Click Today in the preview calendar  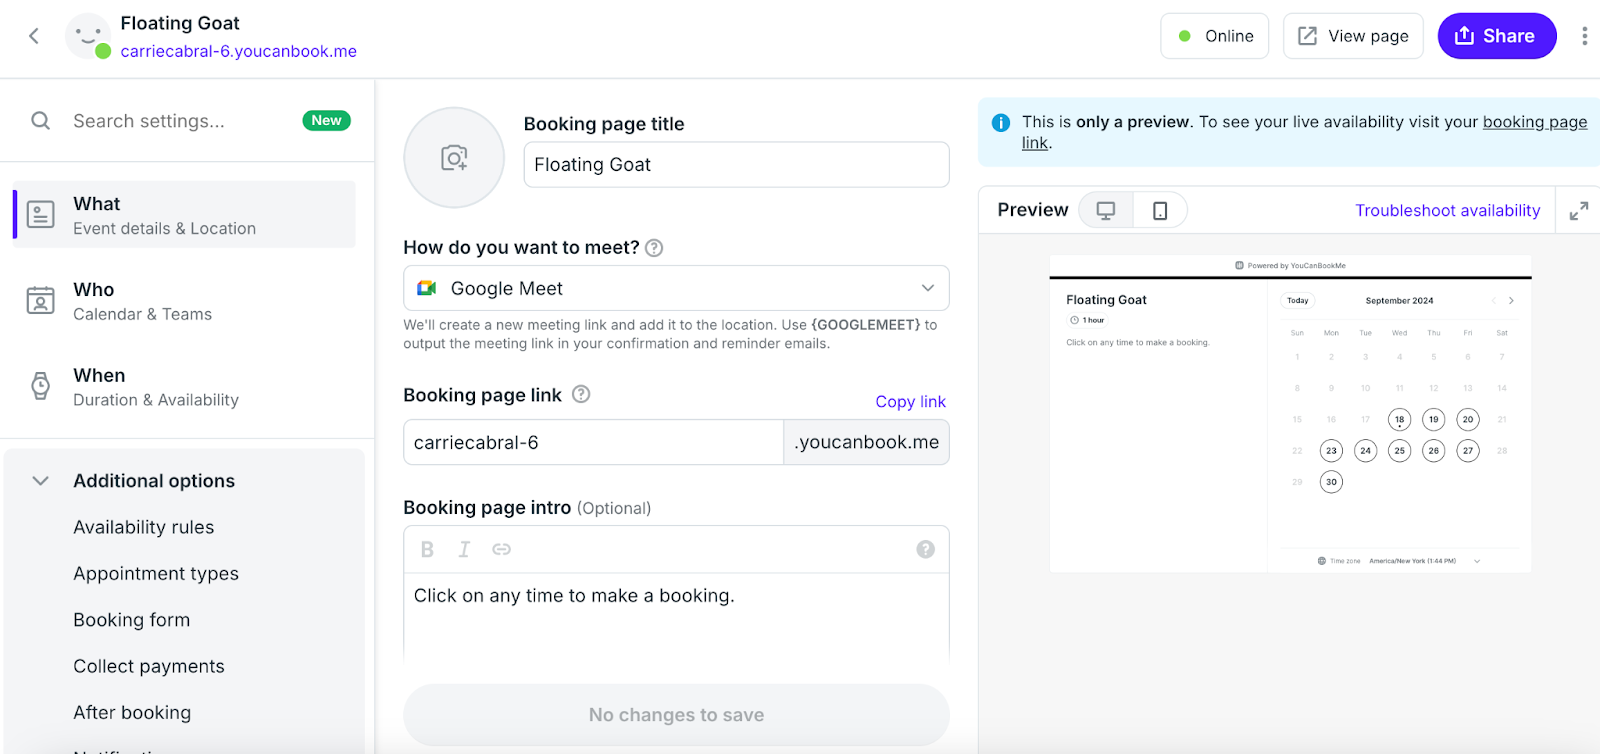[1298, 300]
